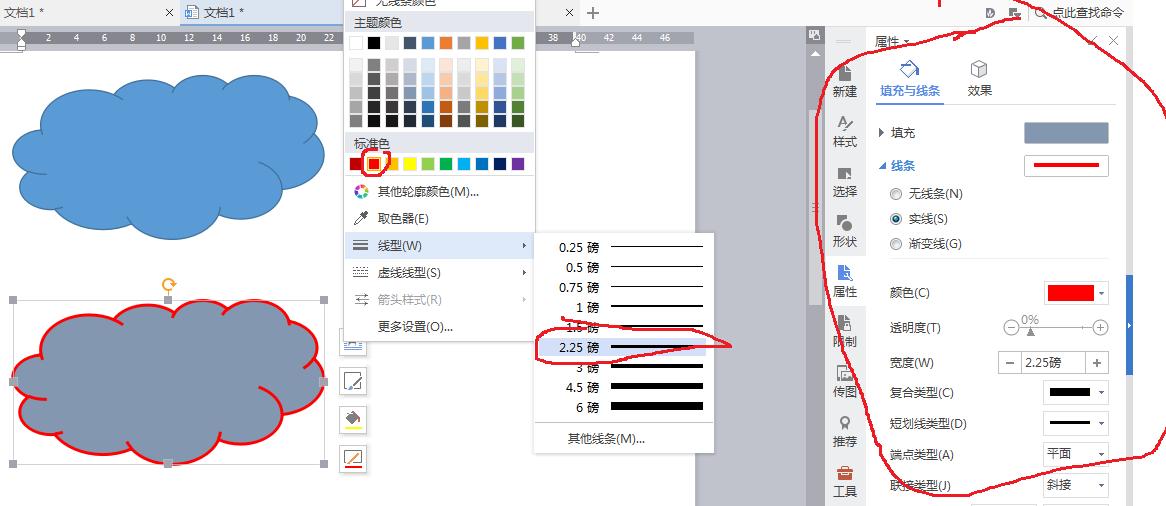
Task: Pick the bright red standard color swatch
Action: (x=374, y=164)
